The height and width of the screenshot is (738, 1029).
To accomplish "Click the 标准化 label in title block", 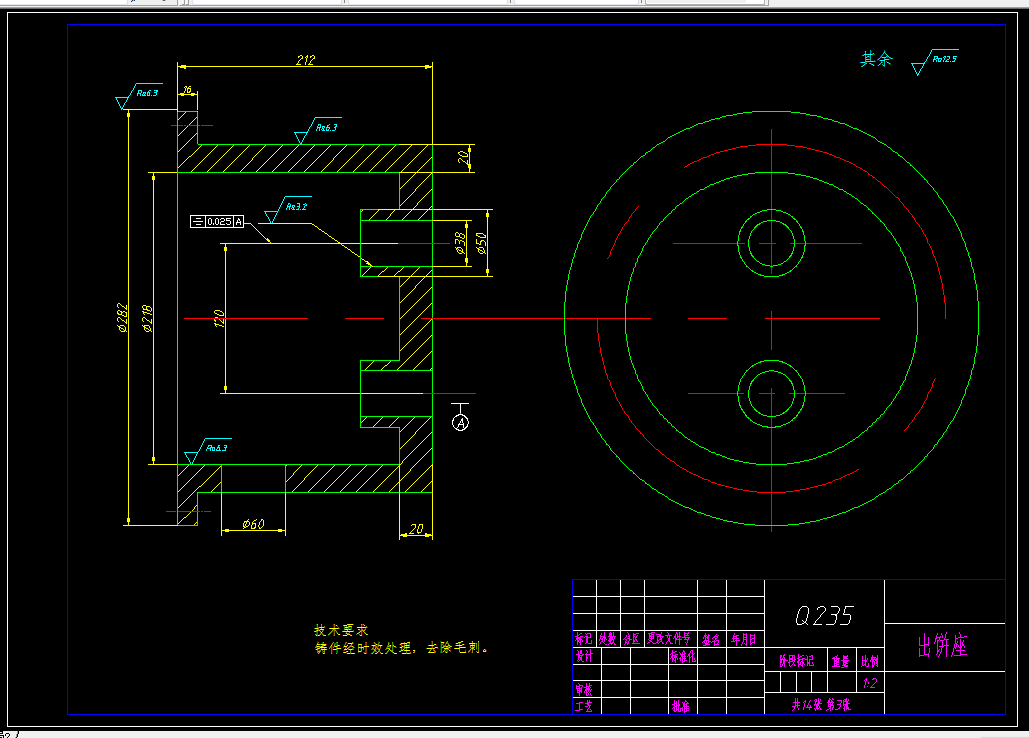I will coord(682,657).
